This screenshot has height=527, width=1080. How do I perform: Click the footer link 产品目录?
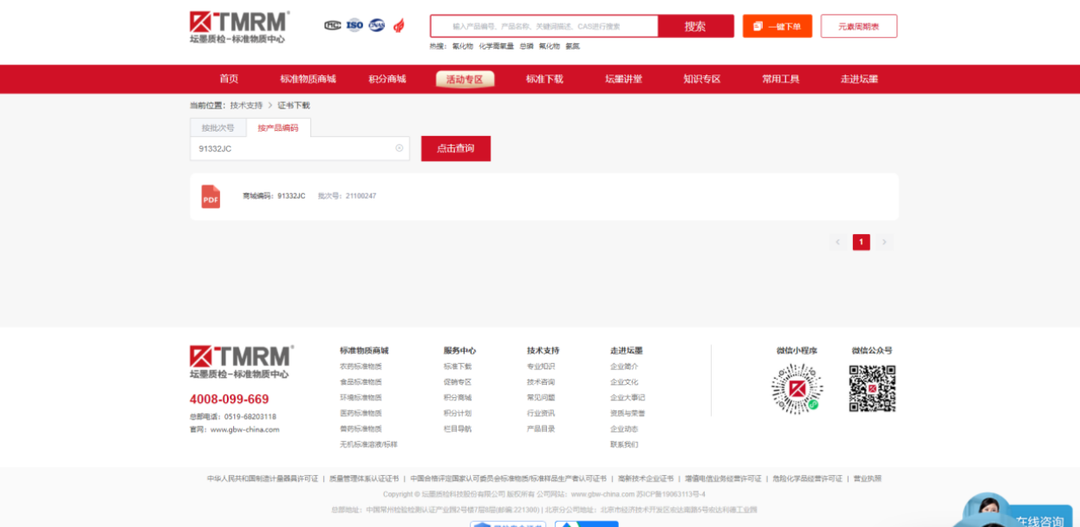pyautogui.click(x=541, y=428)
